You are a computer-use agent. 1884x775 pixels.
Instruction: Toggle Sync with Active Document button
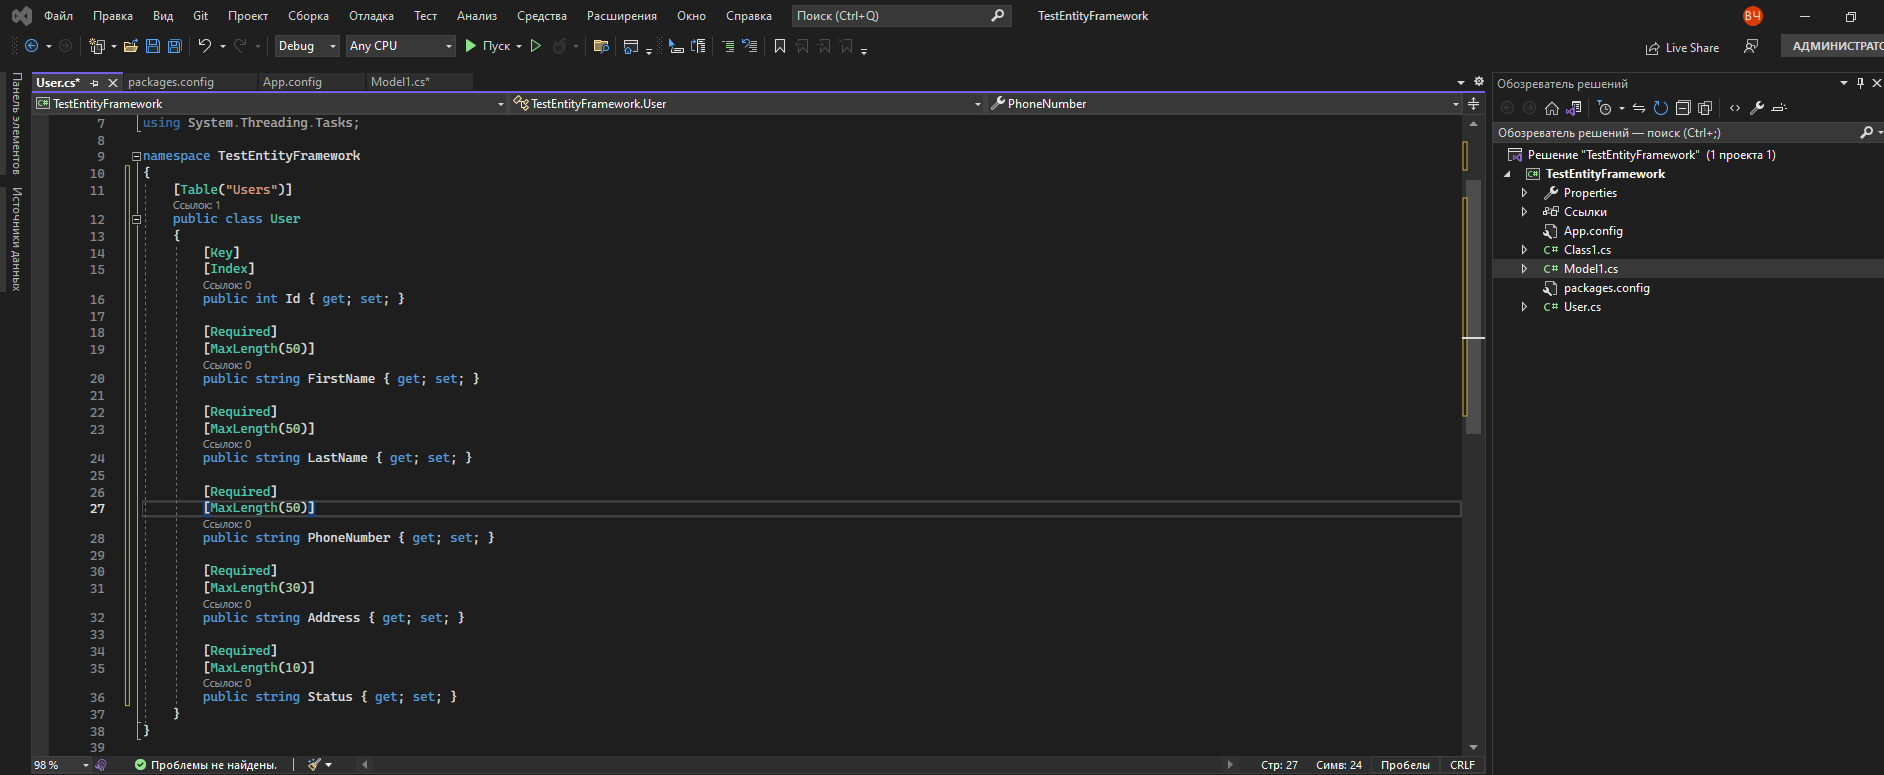point(1639,108)
